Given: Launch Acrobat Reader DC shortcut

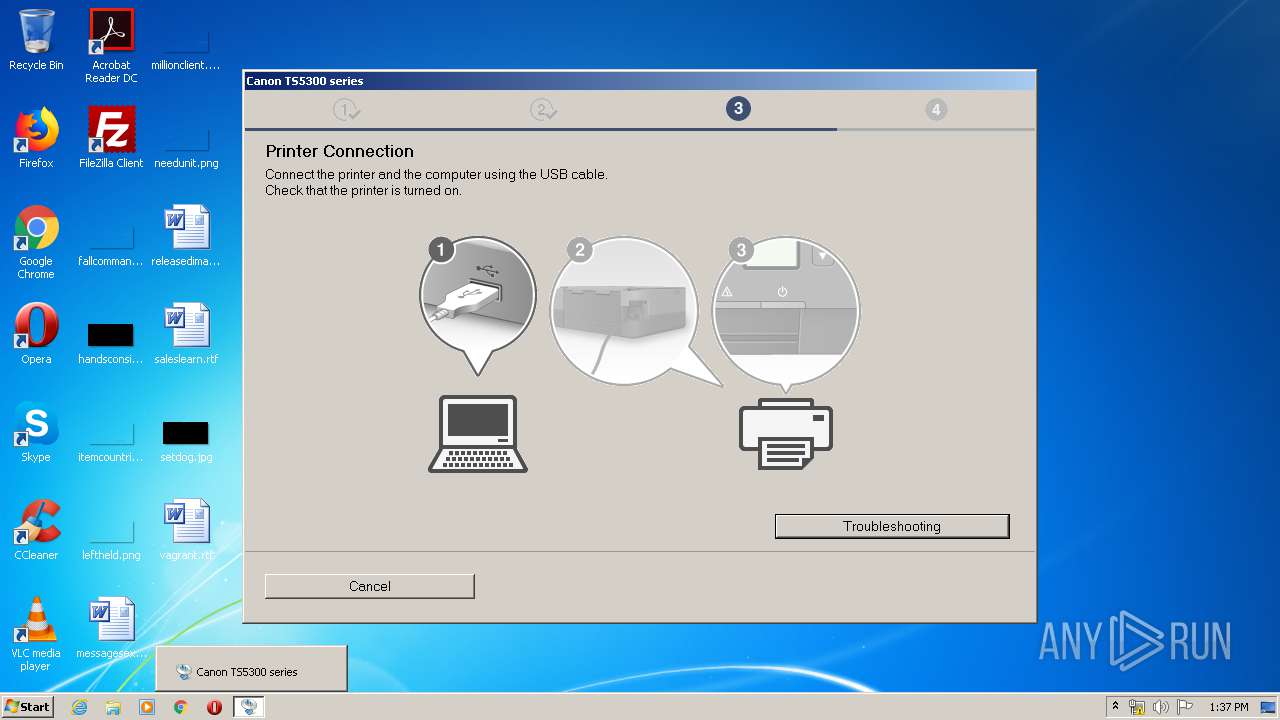Looking at the screenshot, I should click(111, 46).
